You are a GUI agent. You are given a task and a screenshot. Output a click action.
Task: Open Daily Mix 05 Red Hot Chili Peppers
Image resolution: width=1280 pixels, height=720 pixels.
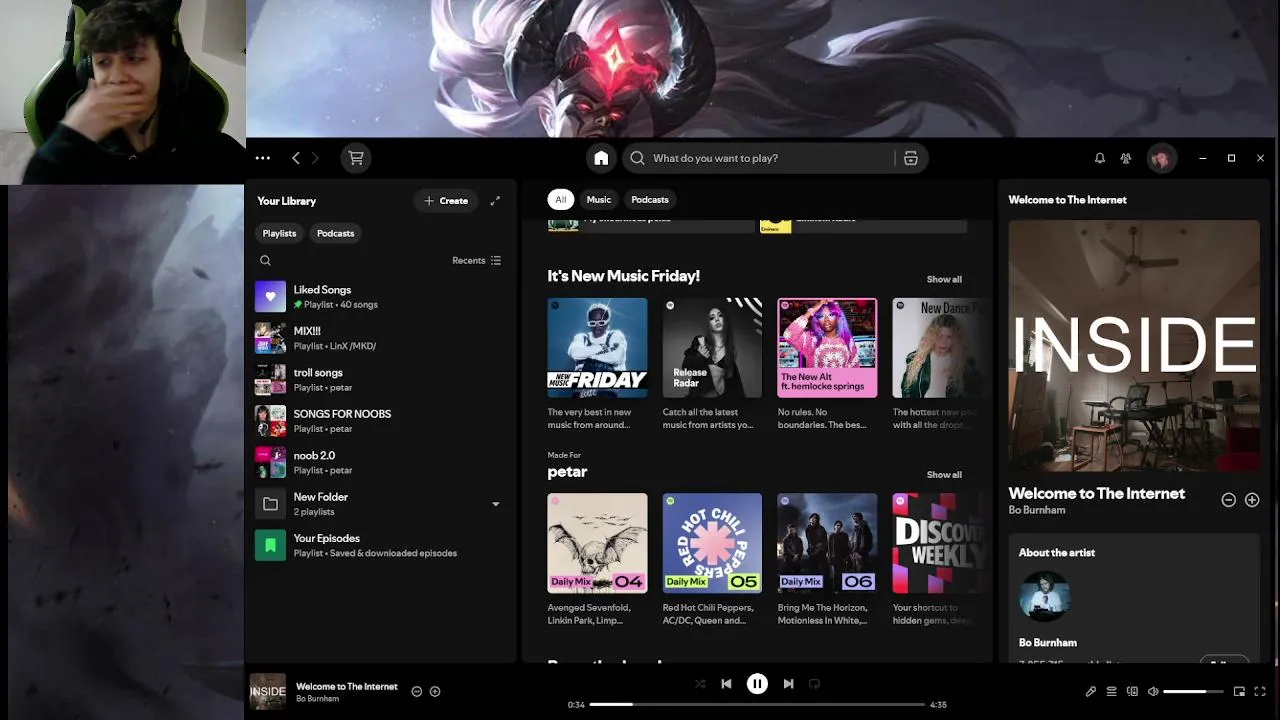[x=712, y=560]
